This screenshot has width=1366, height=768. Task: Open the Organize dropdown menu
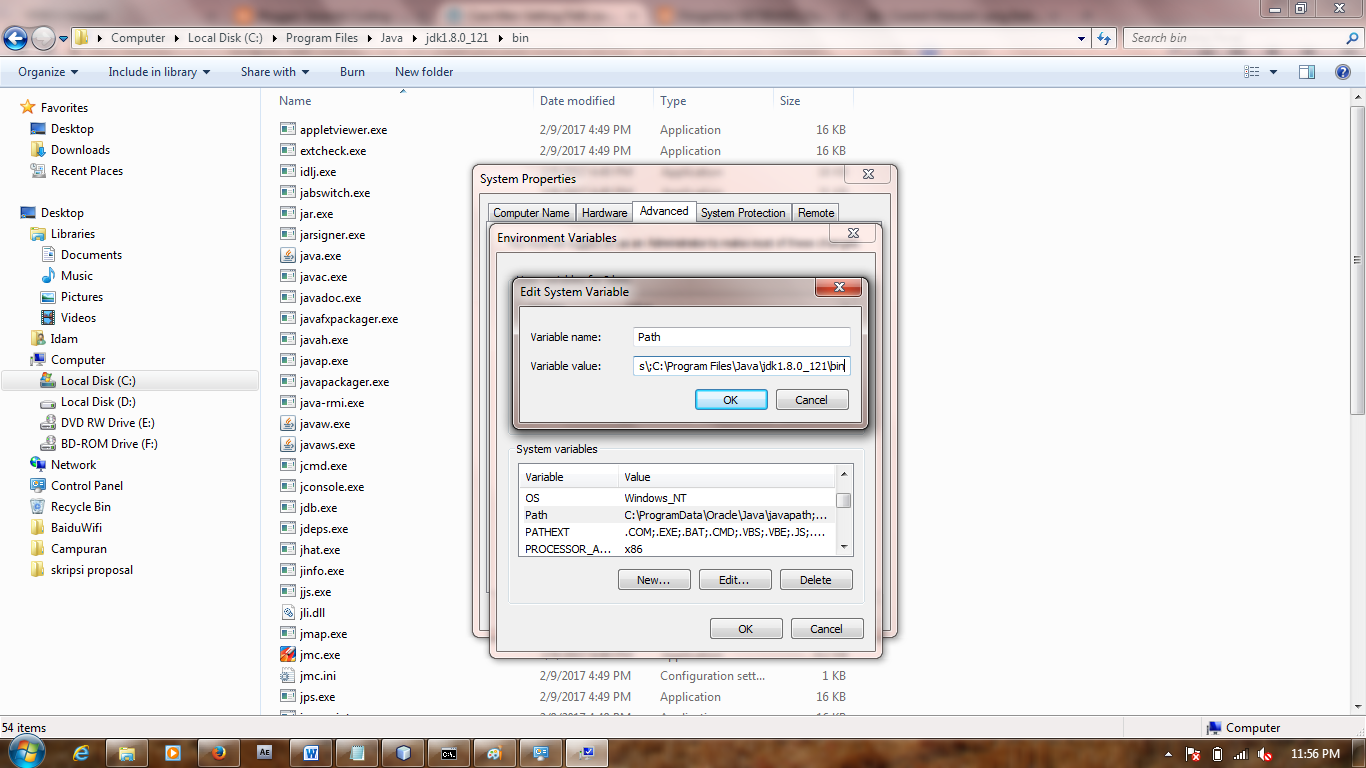coord(46,71)
